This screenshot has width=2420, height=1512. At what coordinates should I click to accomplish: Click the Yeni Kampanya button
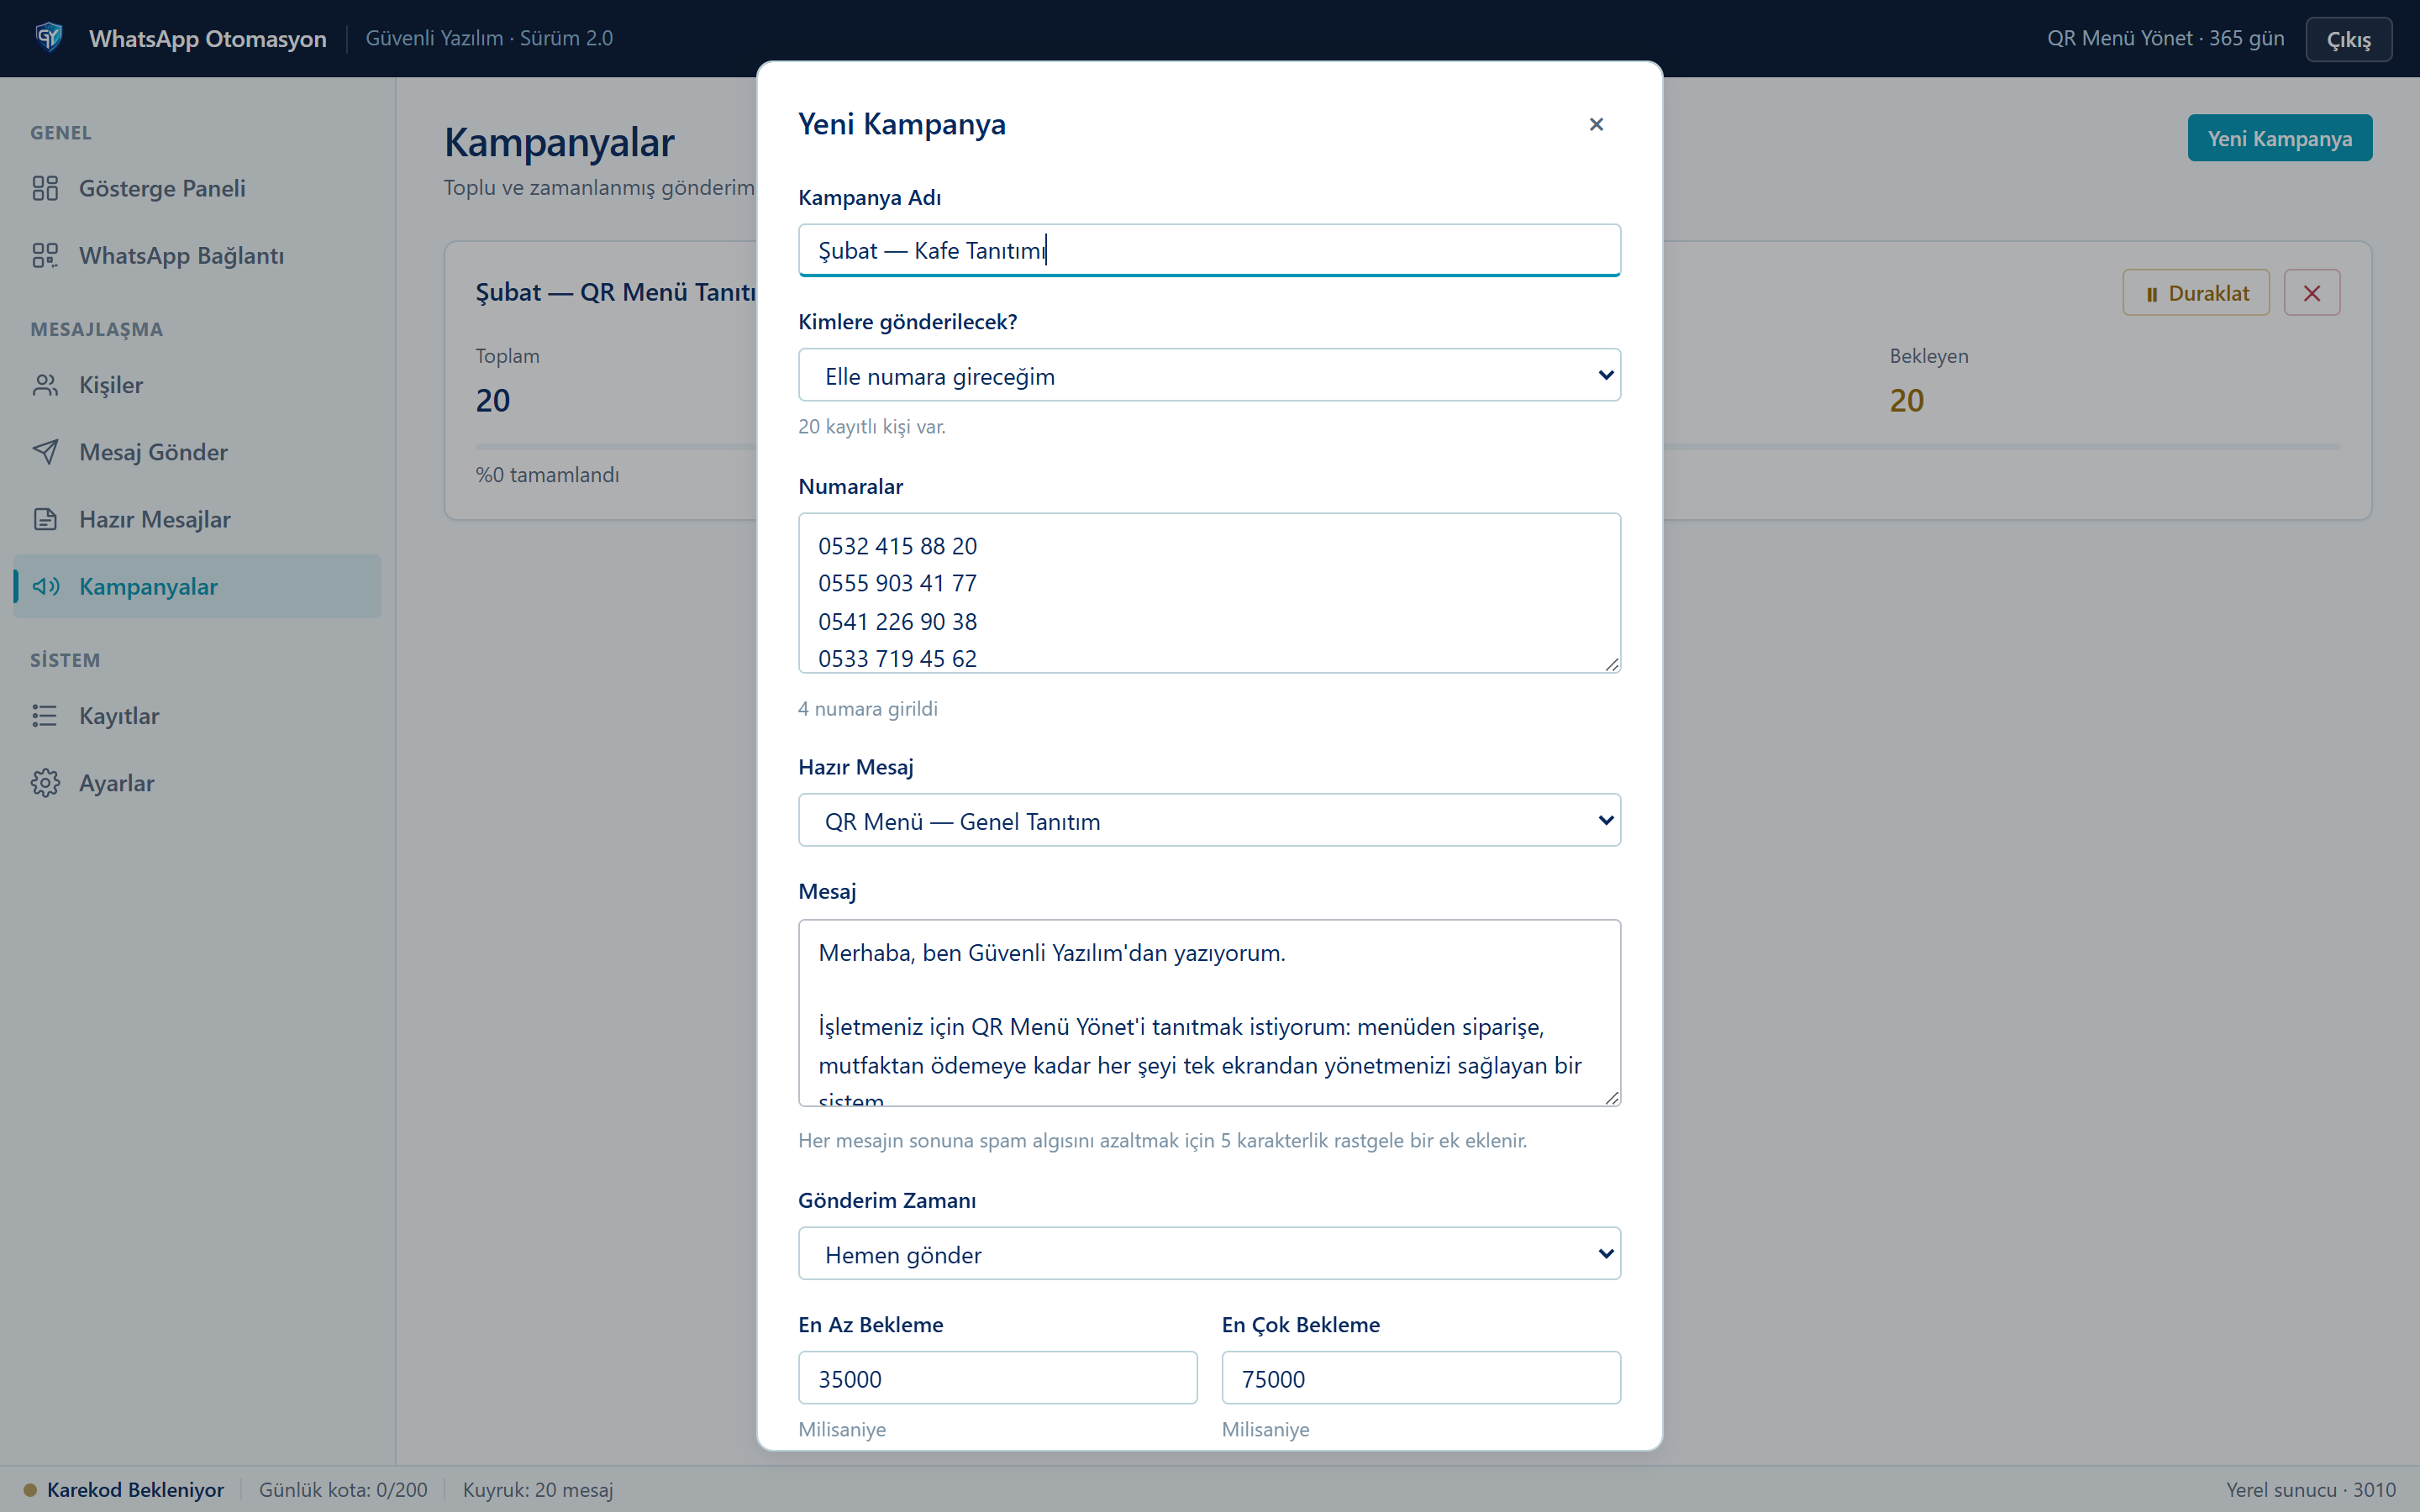point(2279,138)
